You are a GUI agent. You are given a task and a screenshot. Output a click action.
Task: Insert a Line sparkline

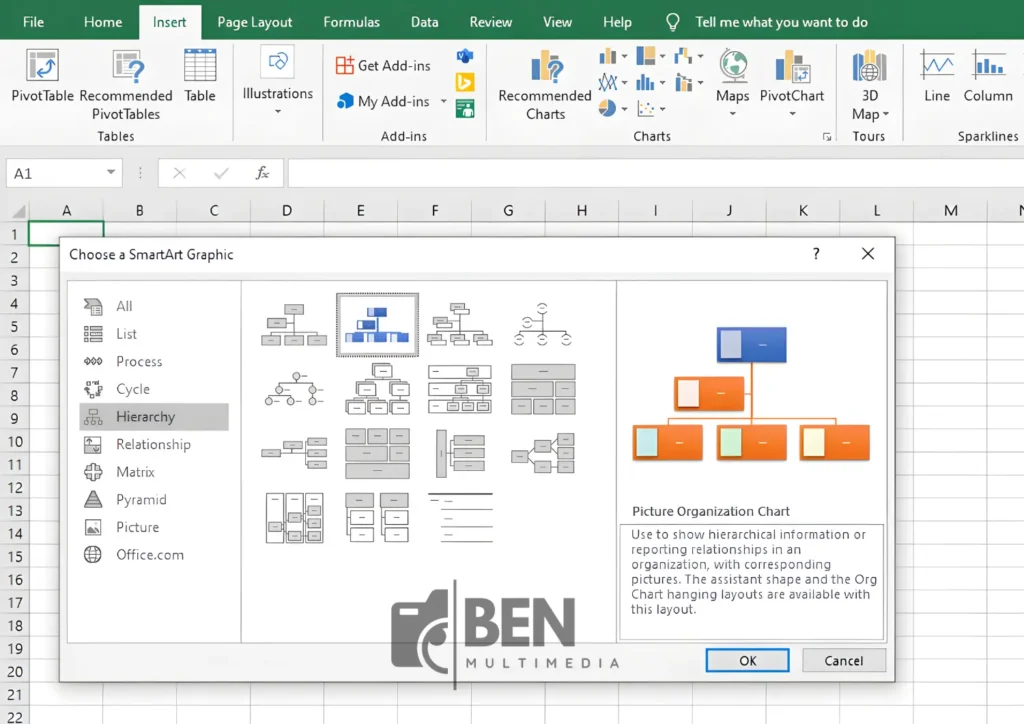[x=936, y=80]
